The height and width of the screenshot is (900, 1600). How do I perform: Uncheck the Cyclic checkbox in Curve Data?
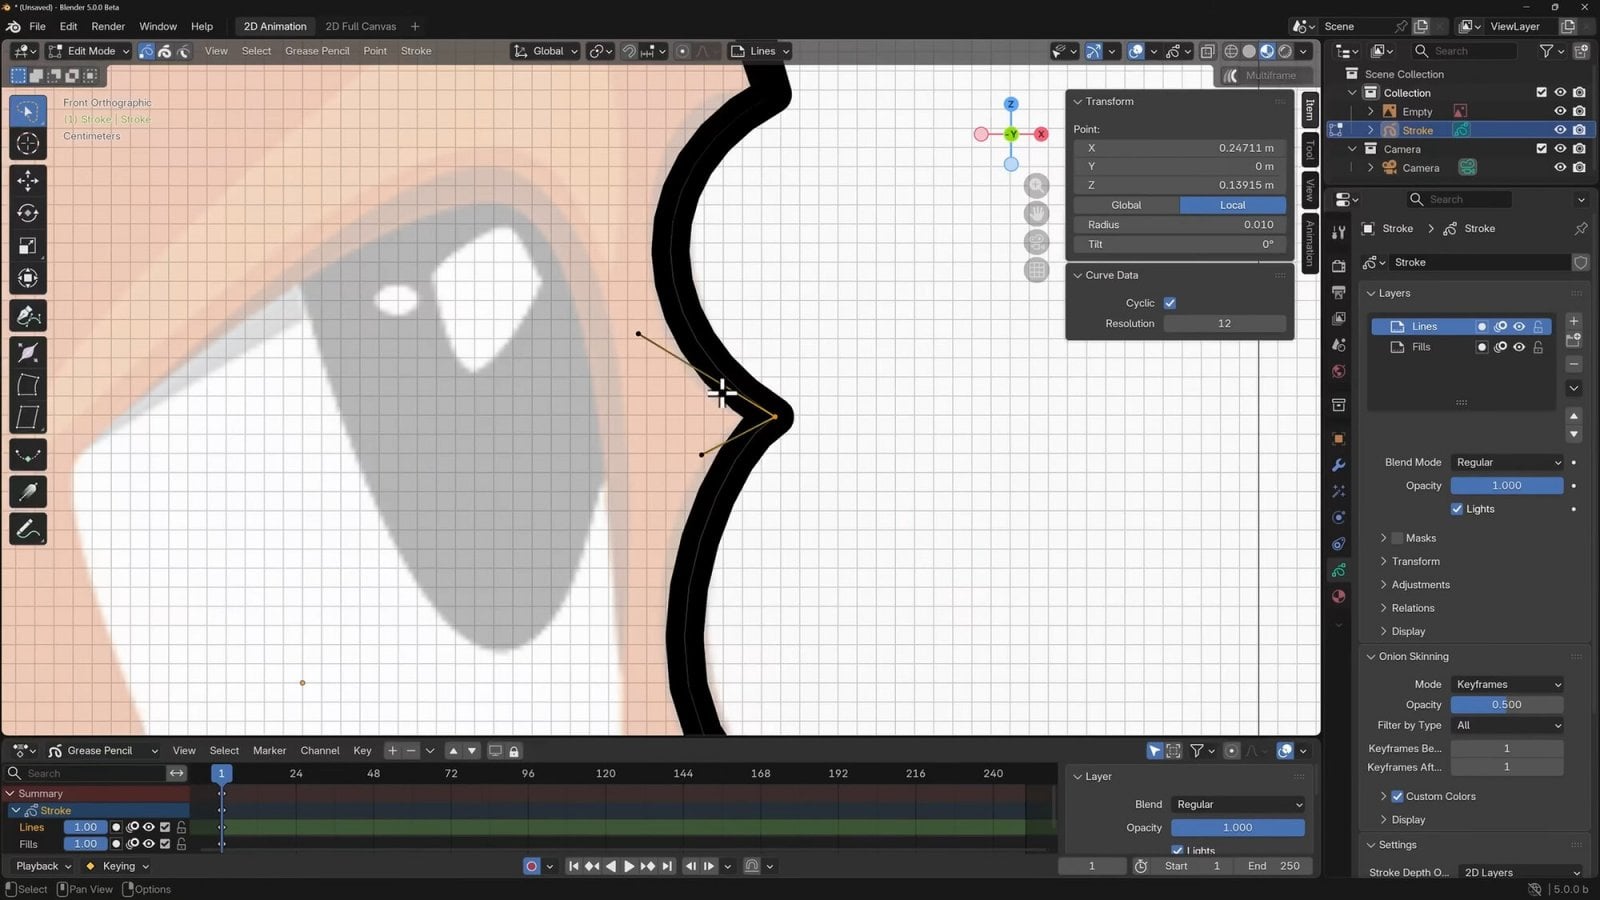[x=1170, y=303]
